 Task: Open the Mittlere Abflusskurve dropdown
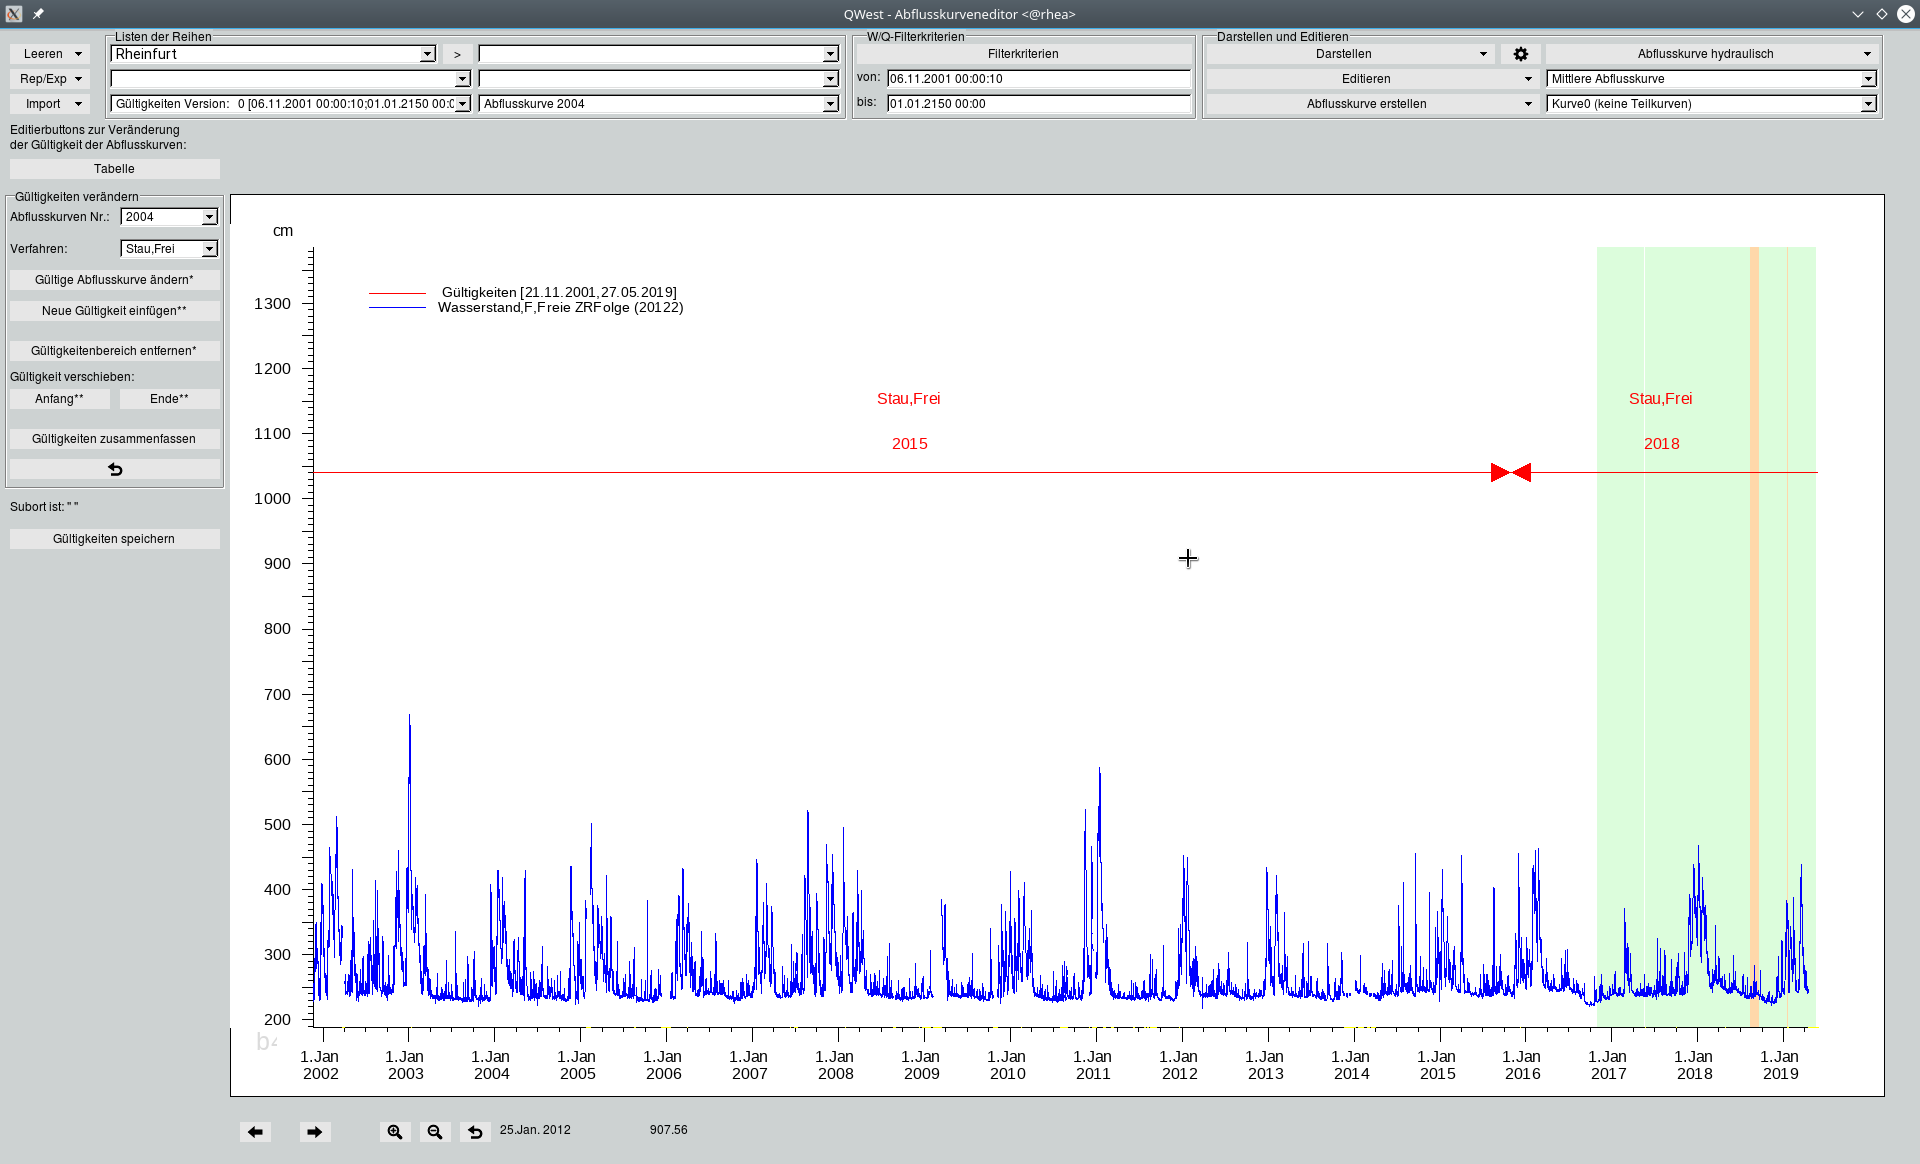[1867, 79]
